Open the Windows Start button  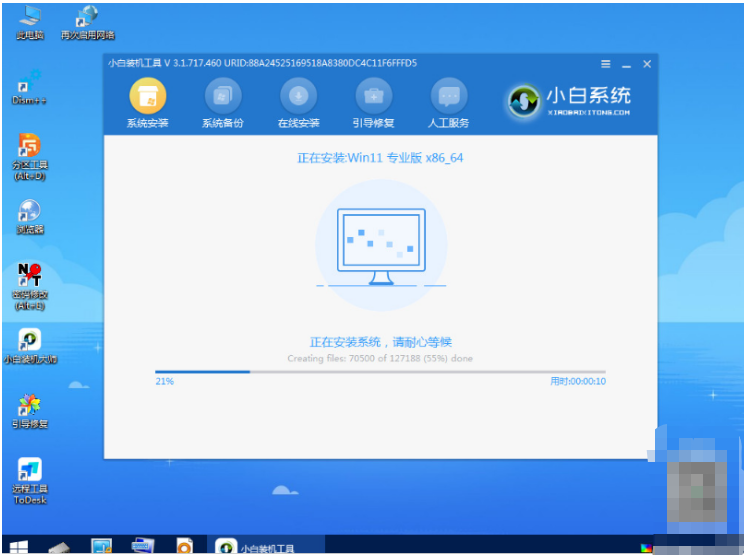pos(19,547)
